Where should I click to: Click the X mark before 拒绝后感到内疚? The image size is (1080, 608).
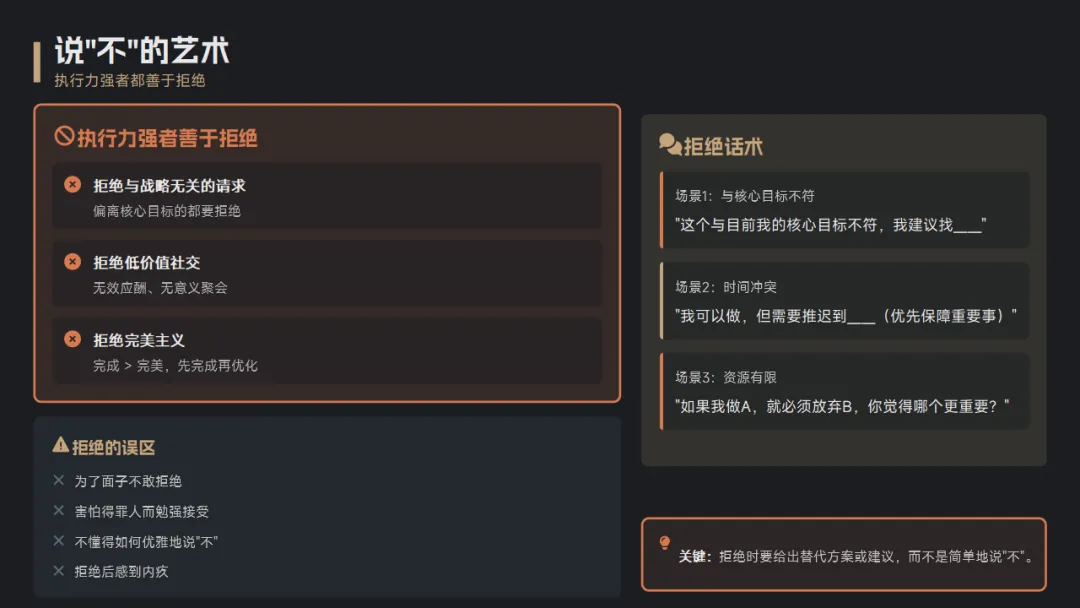[59, 571]
